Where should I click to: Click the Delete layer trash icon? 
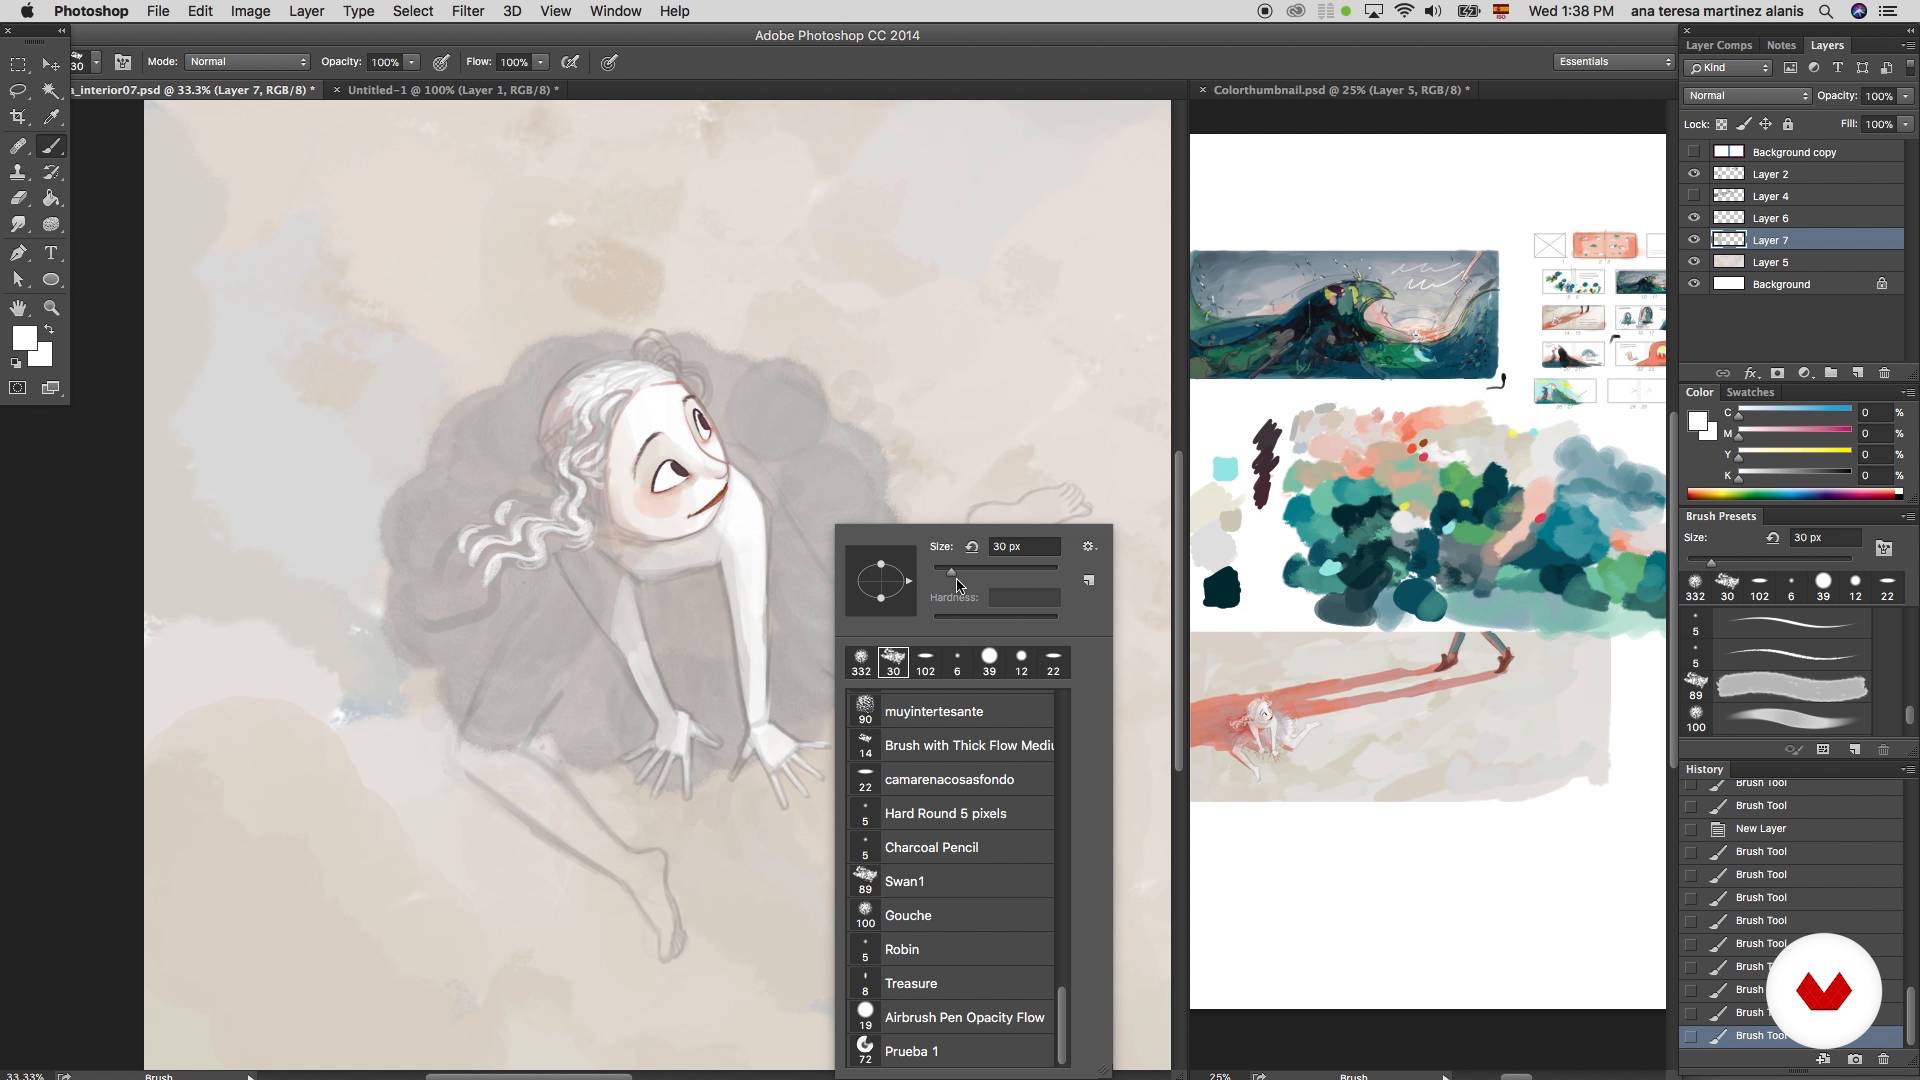pyautogui.click(x=1884, y=373)
